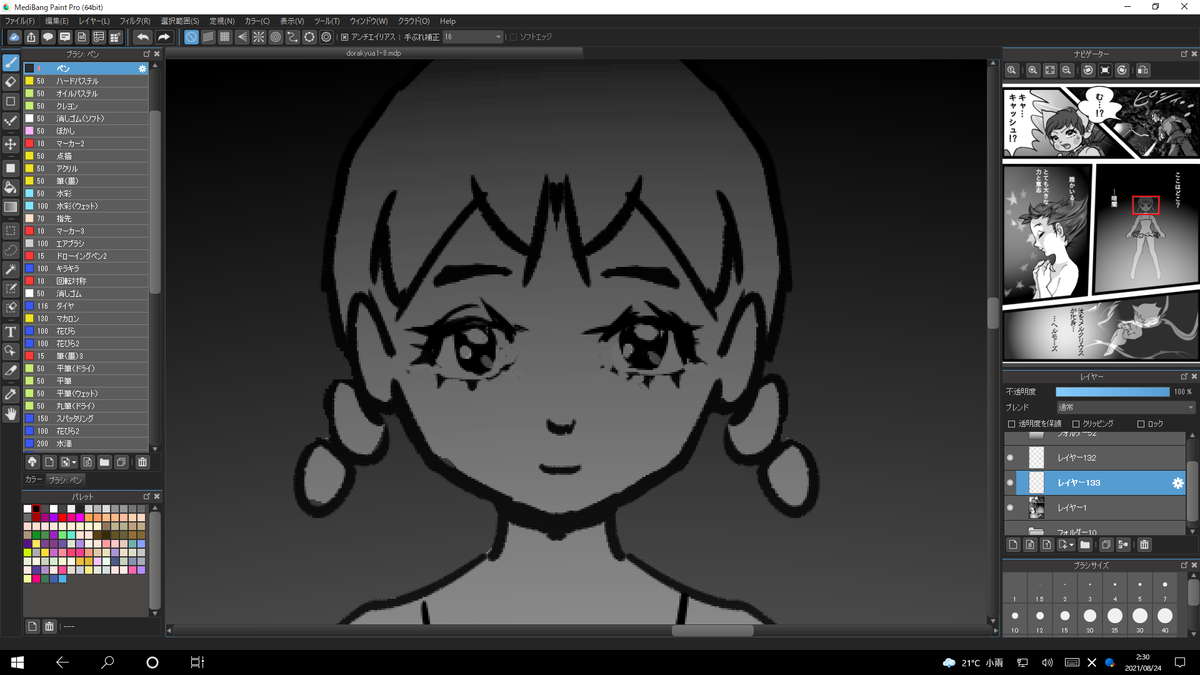Hide layer レイヤー1 via its visibility dot
The width and height of the screenshot is (1200, 675).
click(1010, 508)
